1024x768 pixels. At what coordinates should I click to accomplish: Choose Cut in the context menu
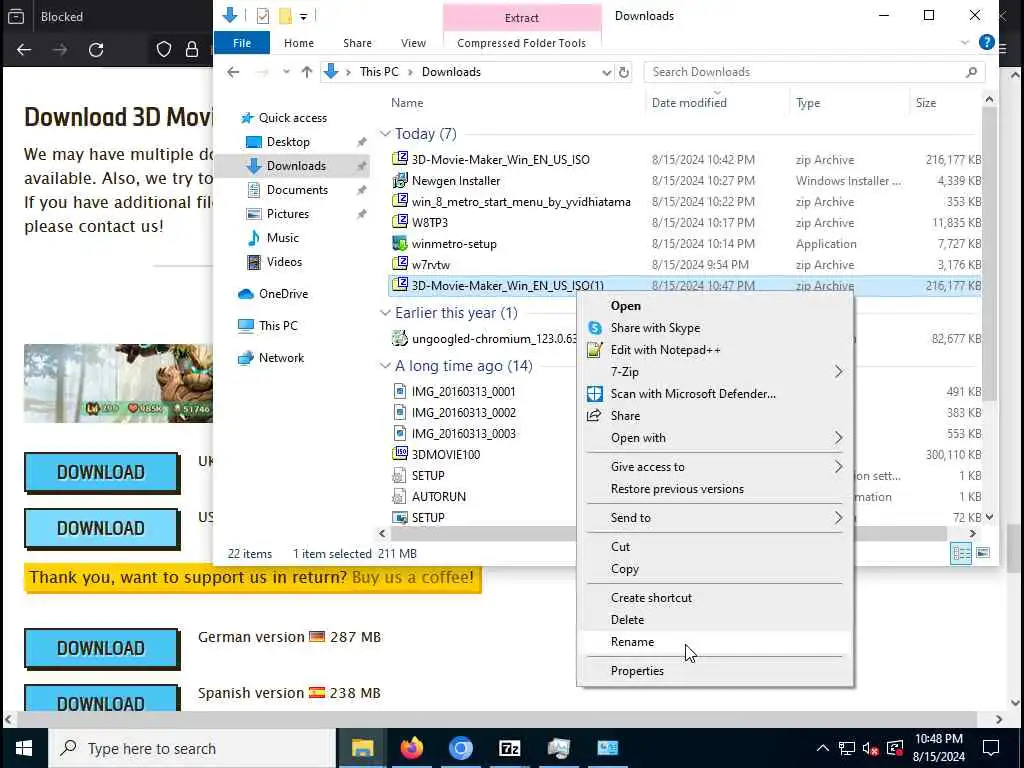coord(620,547)
